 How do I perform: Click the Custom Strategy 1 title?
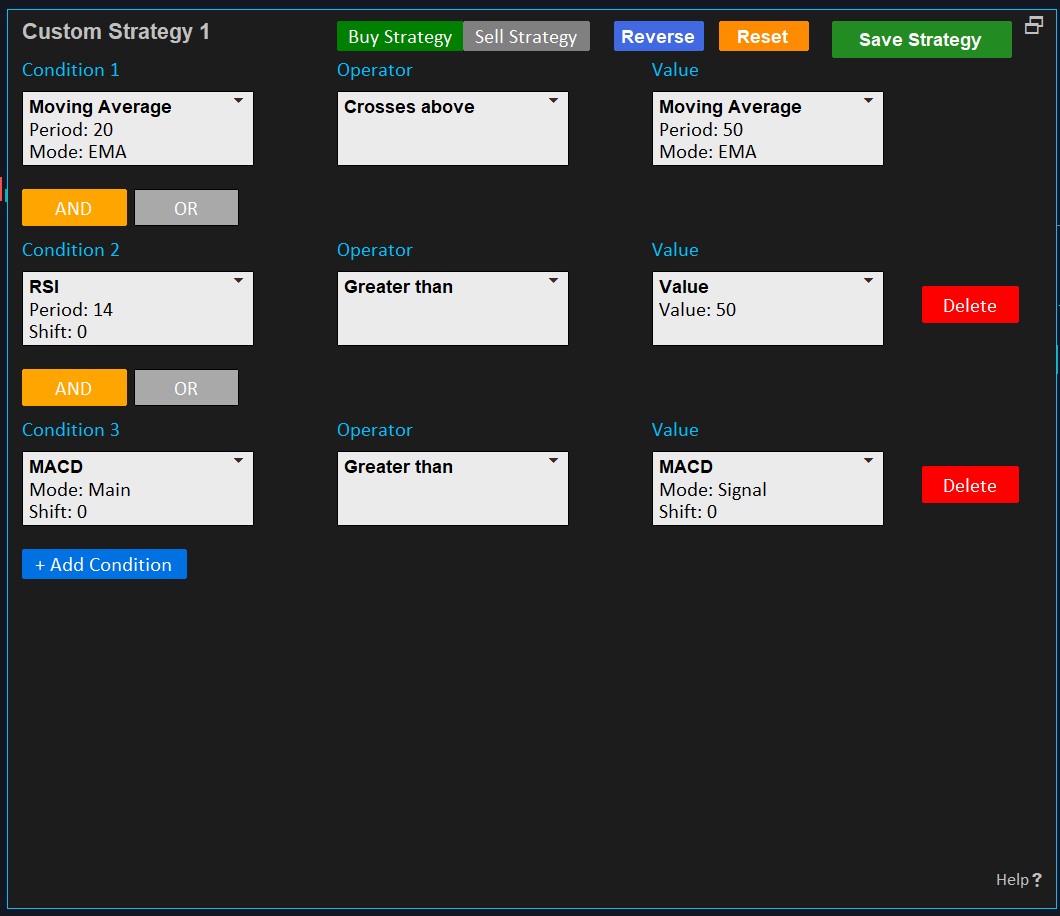(116, 32)
